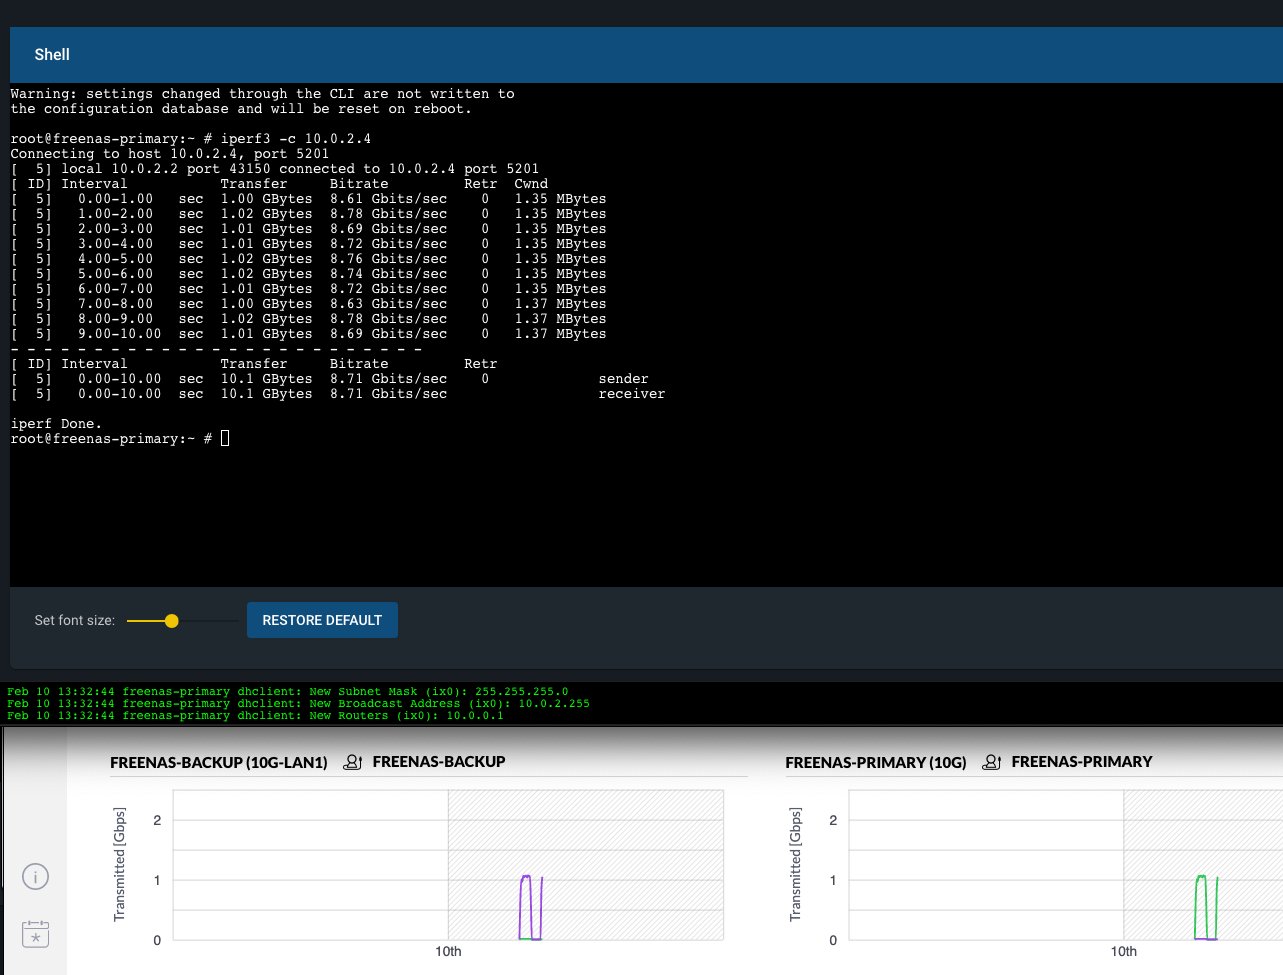The image size is (1283, 975).
Task: Click the '8.76 Gbits/sec' bitrate value
Action: (389, 259)
